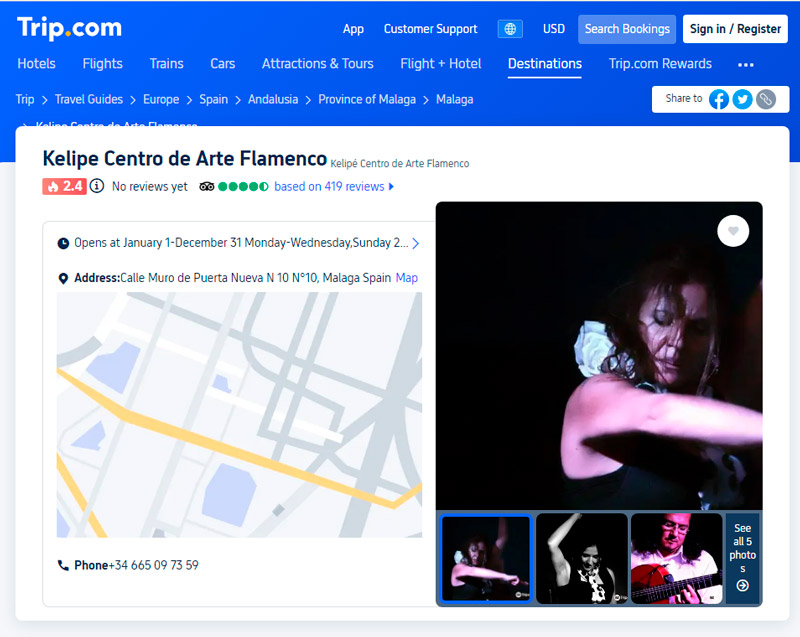Share to Twitter
This screenshot has width=800, height=637.
click(742, 99)
